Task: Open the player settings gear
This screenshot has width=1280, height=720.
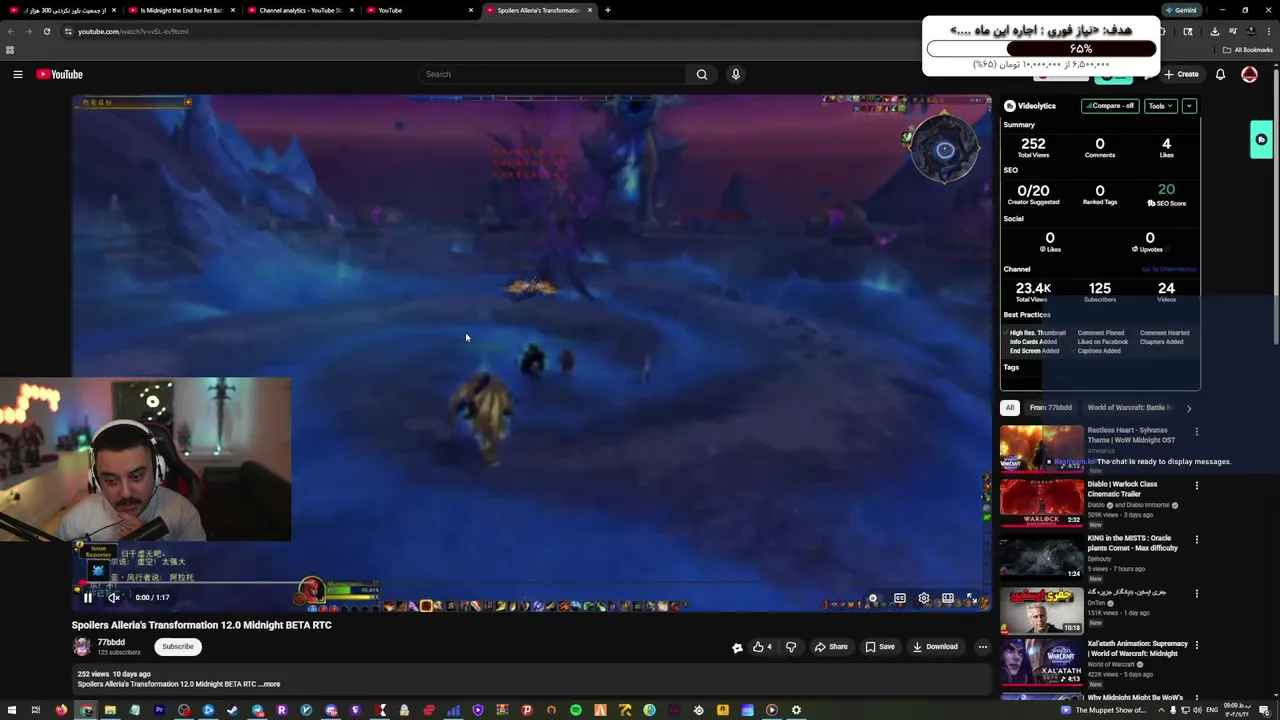Action: coord(924,598)
